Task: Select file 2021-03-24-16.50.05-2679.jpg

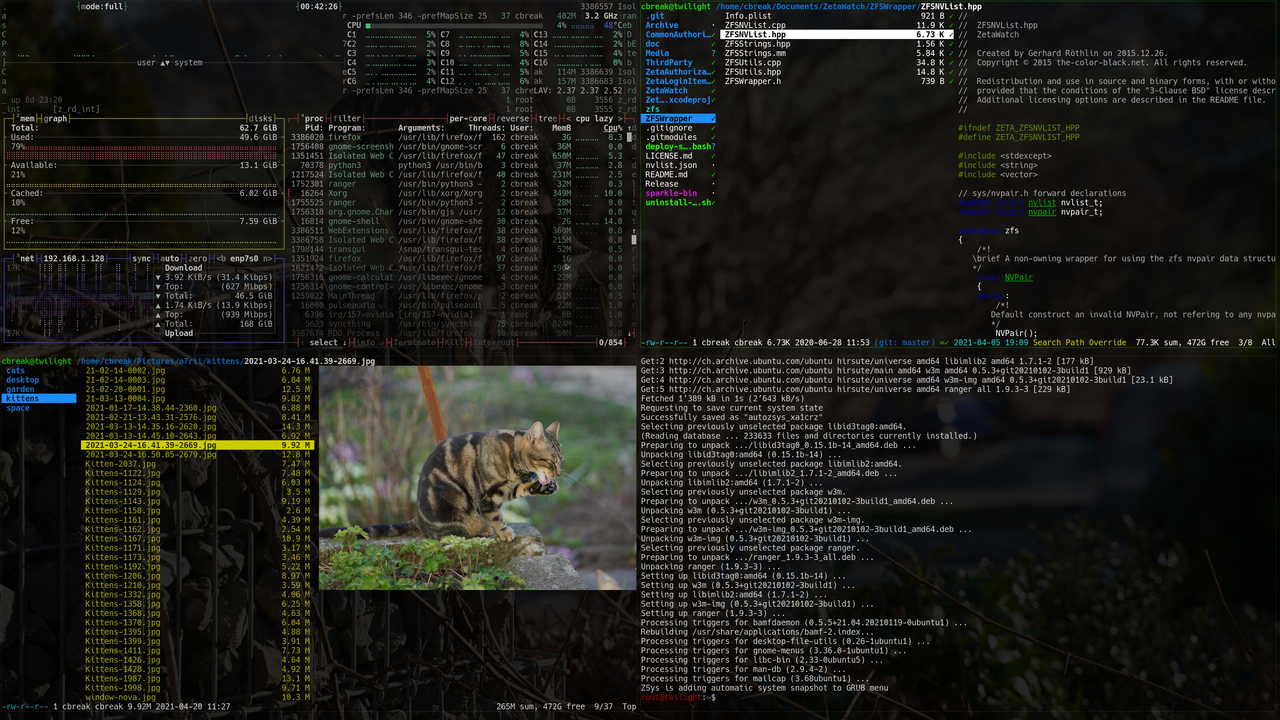Action: click(198, 455)
